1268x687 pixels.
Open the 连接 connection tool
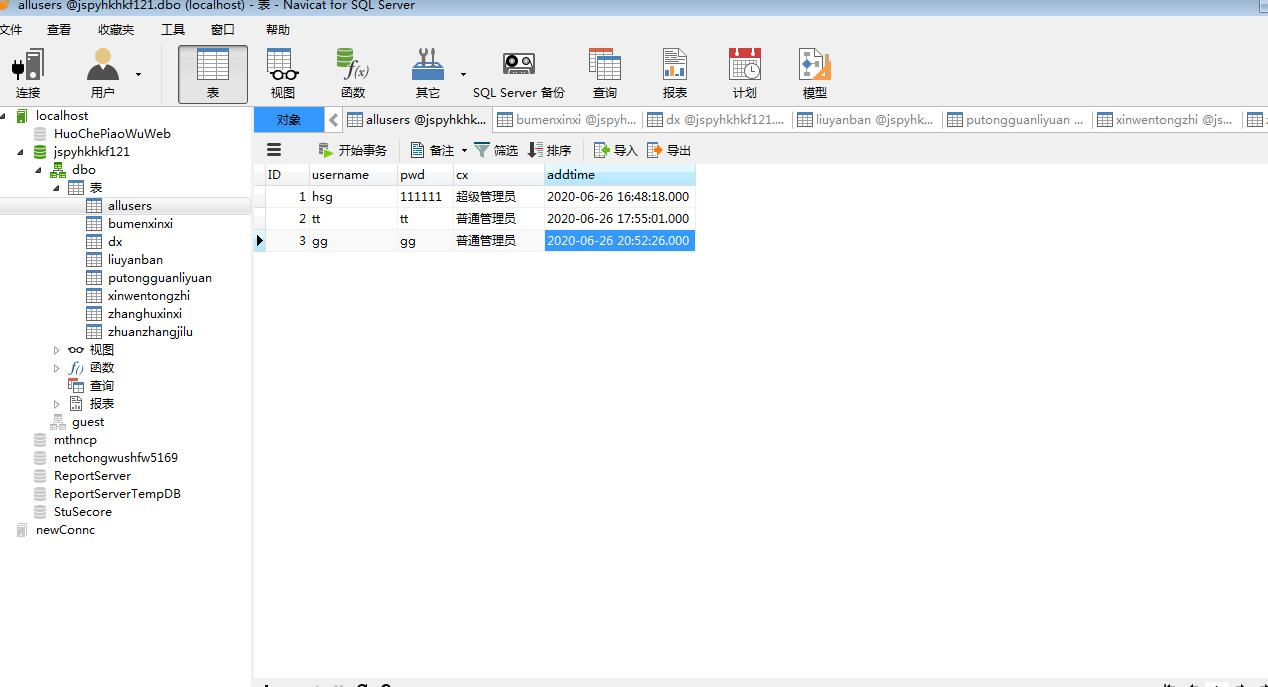(28, 74)
